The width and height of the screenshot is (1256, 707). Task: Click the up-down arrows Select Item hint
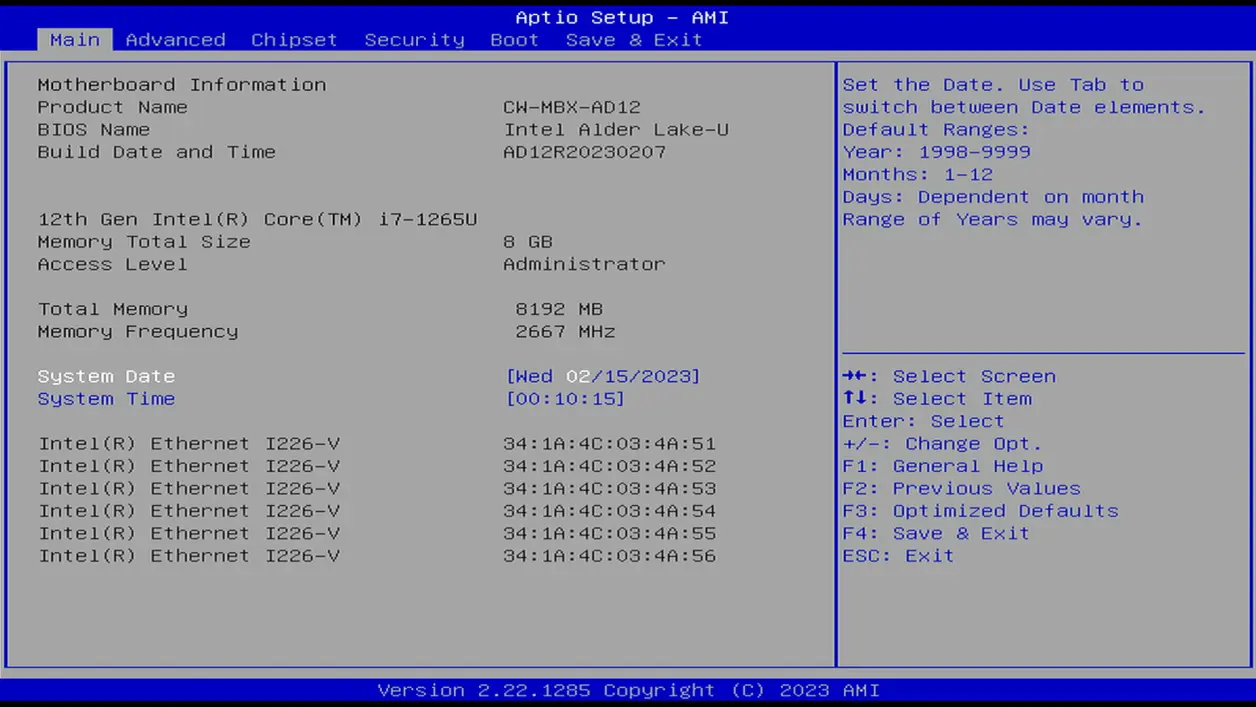pyautogui.click(x=937, y=398)
